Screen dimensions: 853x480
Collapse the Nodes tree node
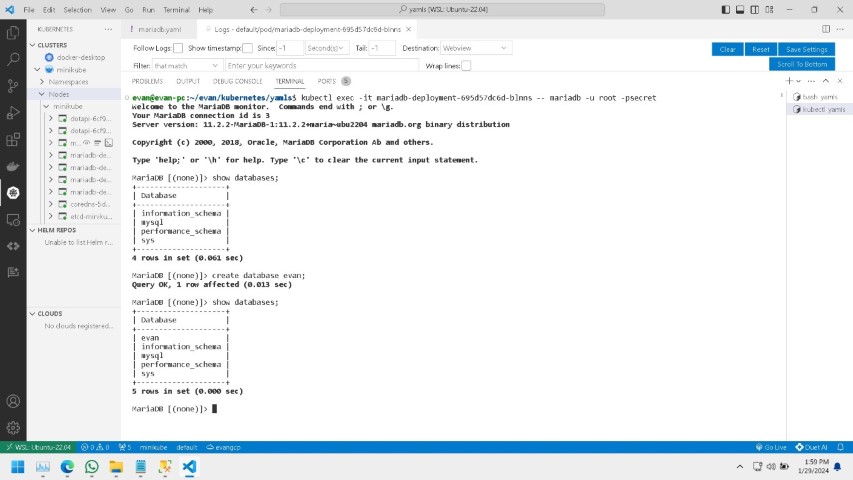pos(42,94)
